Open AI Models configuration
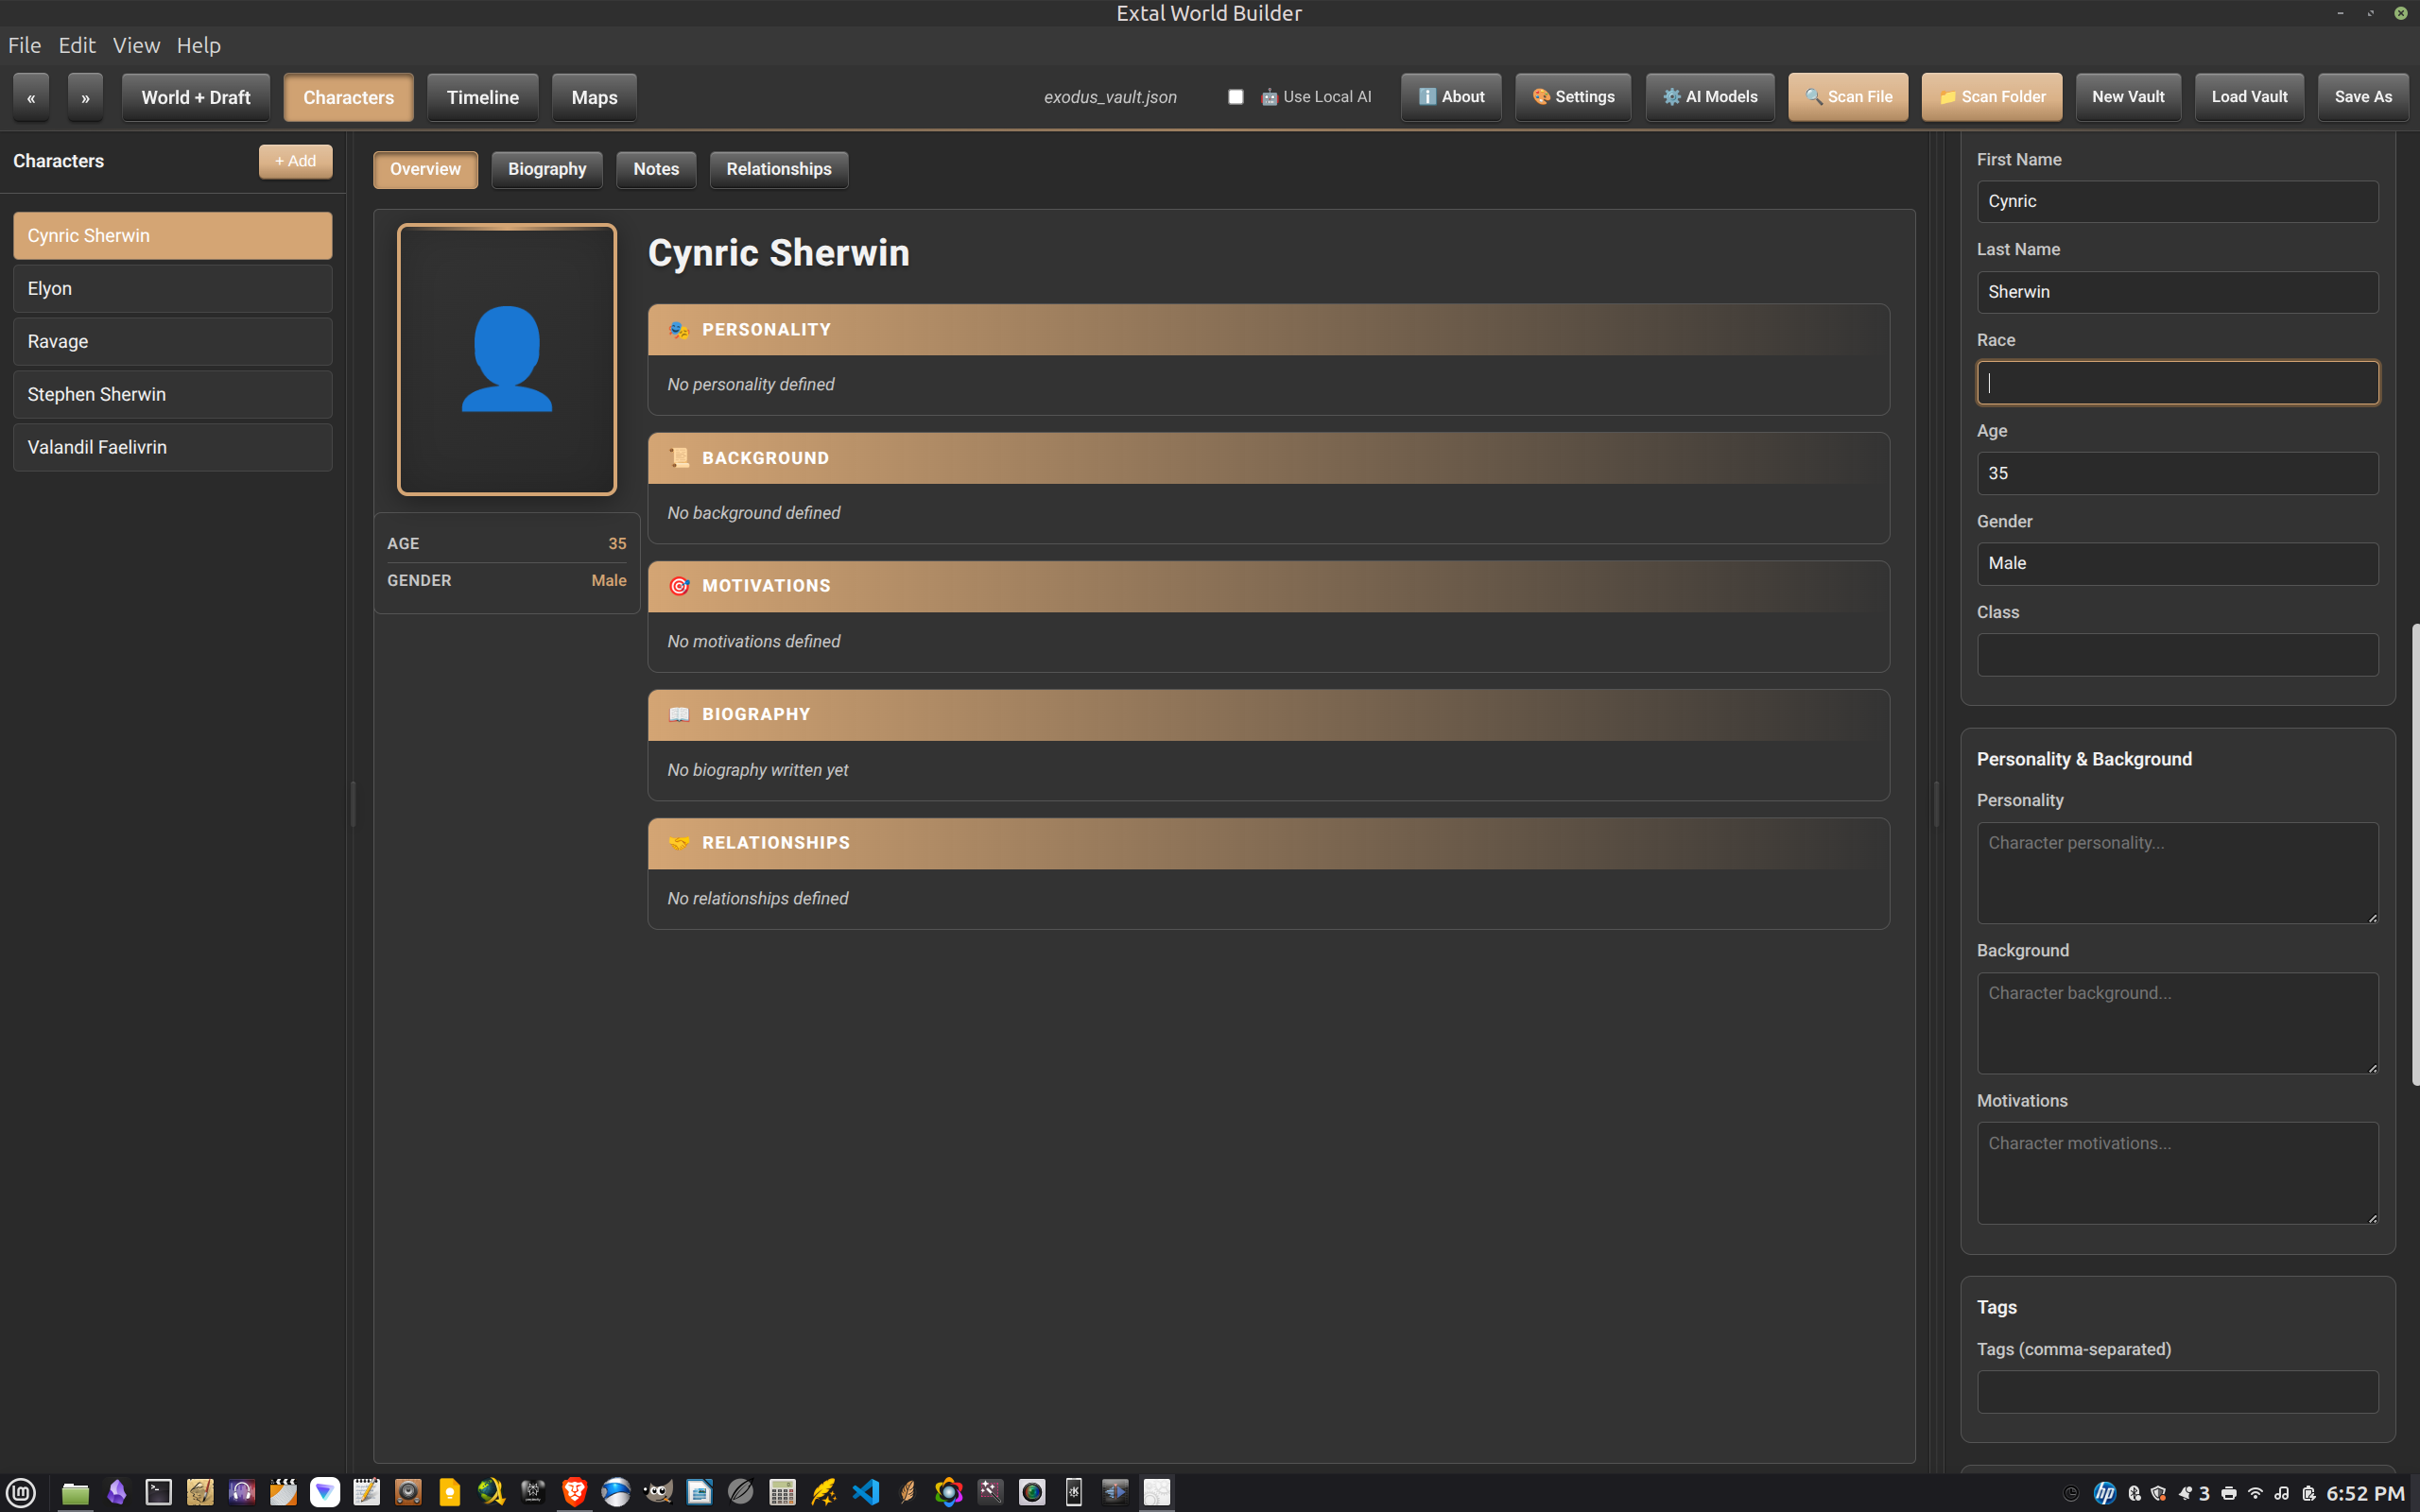This screenshot has height=1512, width=2420. click(1709, 97)
